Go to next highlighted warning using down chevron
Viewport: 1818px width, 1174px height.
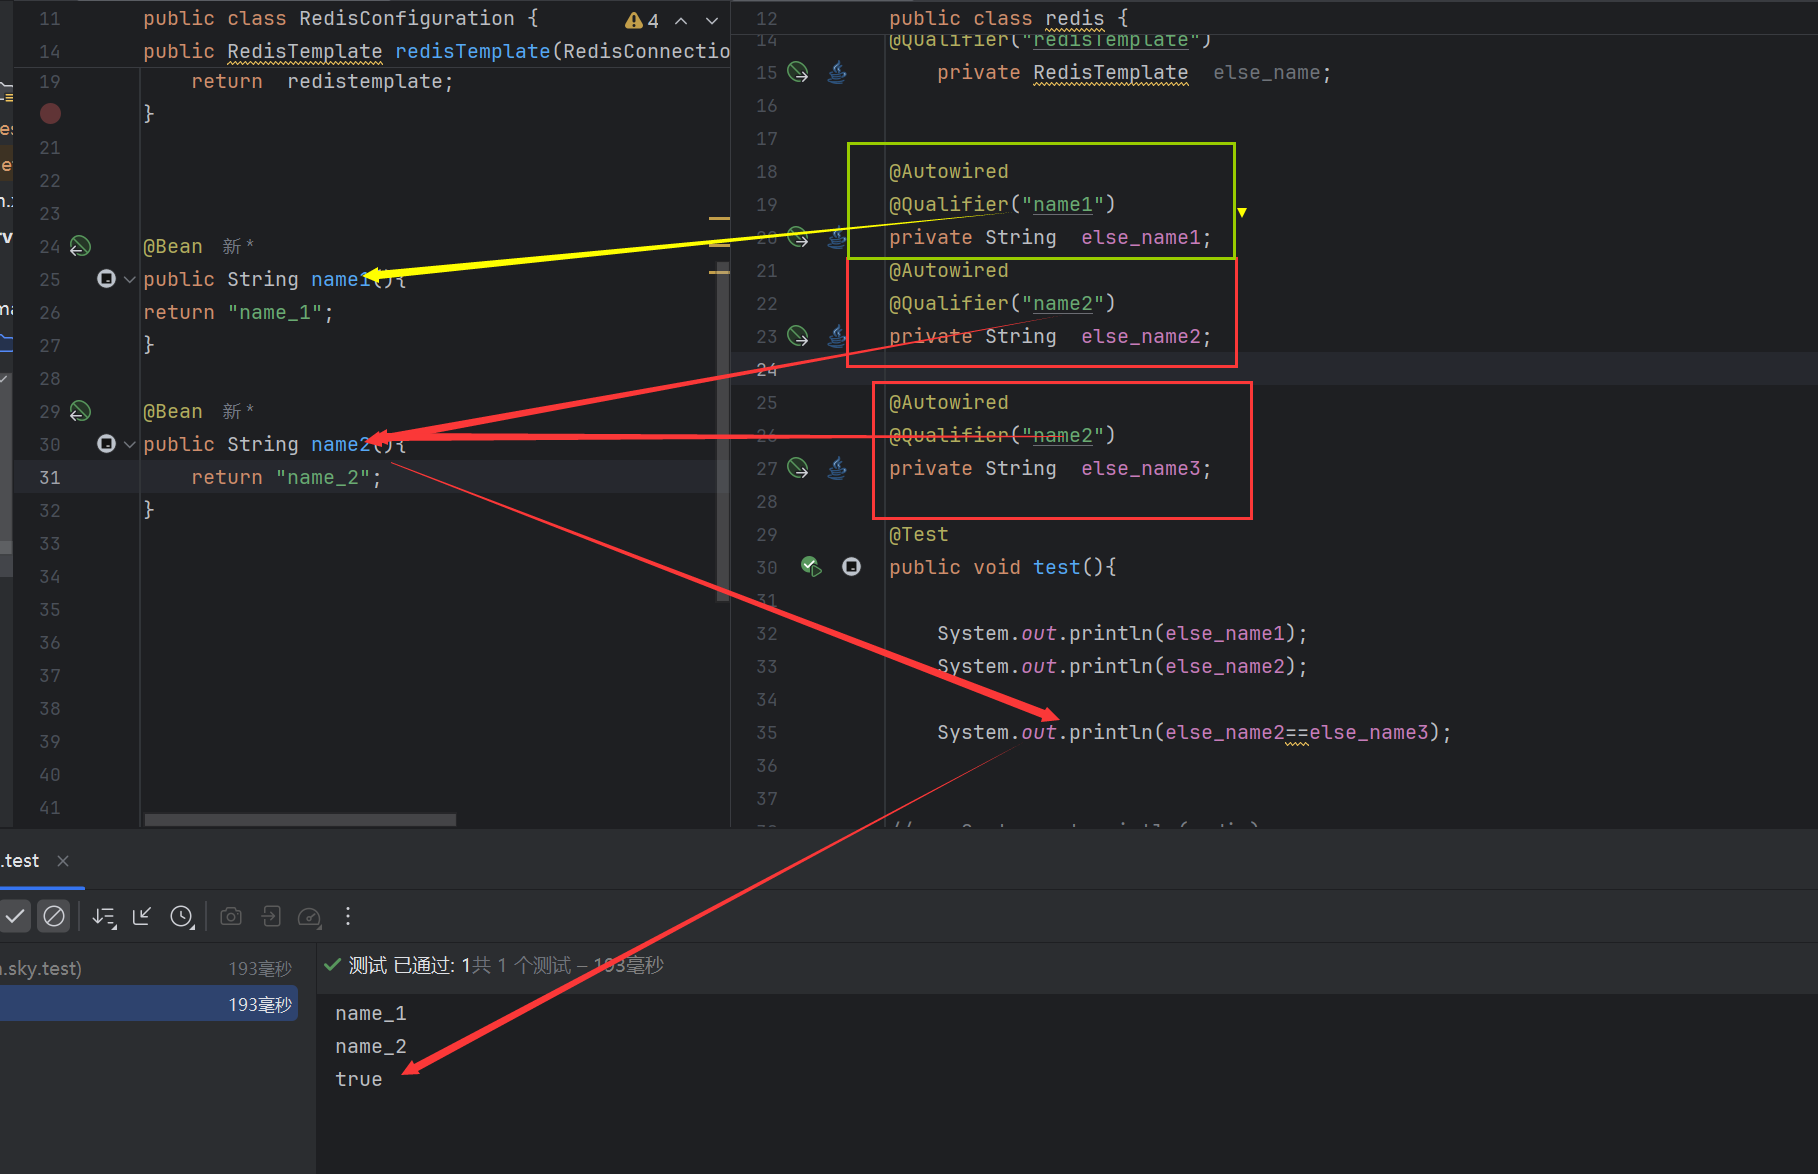pyautogui.click(x=712, y=20)
